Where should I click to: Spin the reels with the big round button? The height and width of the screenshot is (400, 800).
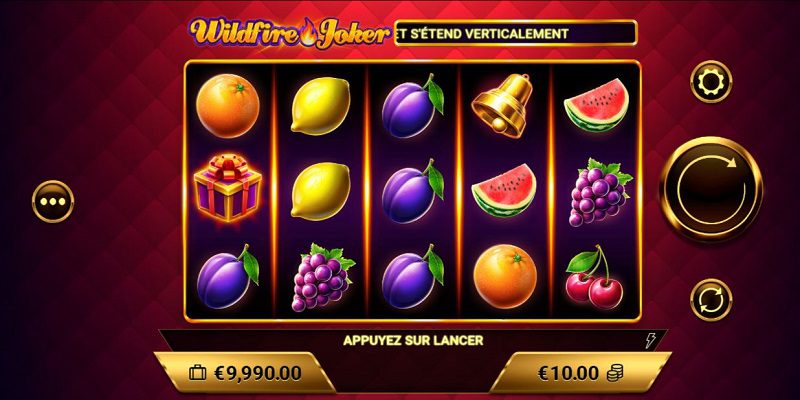click(711, 189)
